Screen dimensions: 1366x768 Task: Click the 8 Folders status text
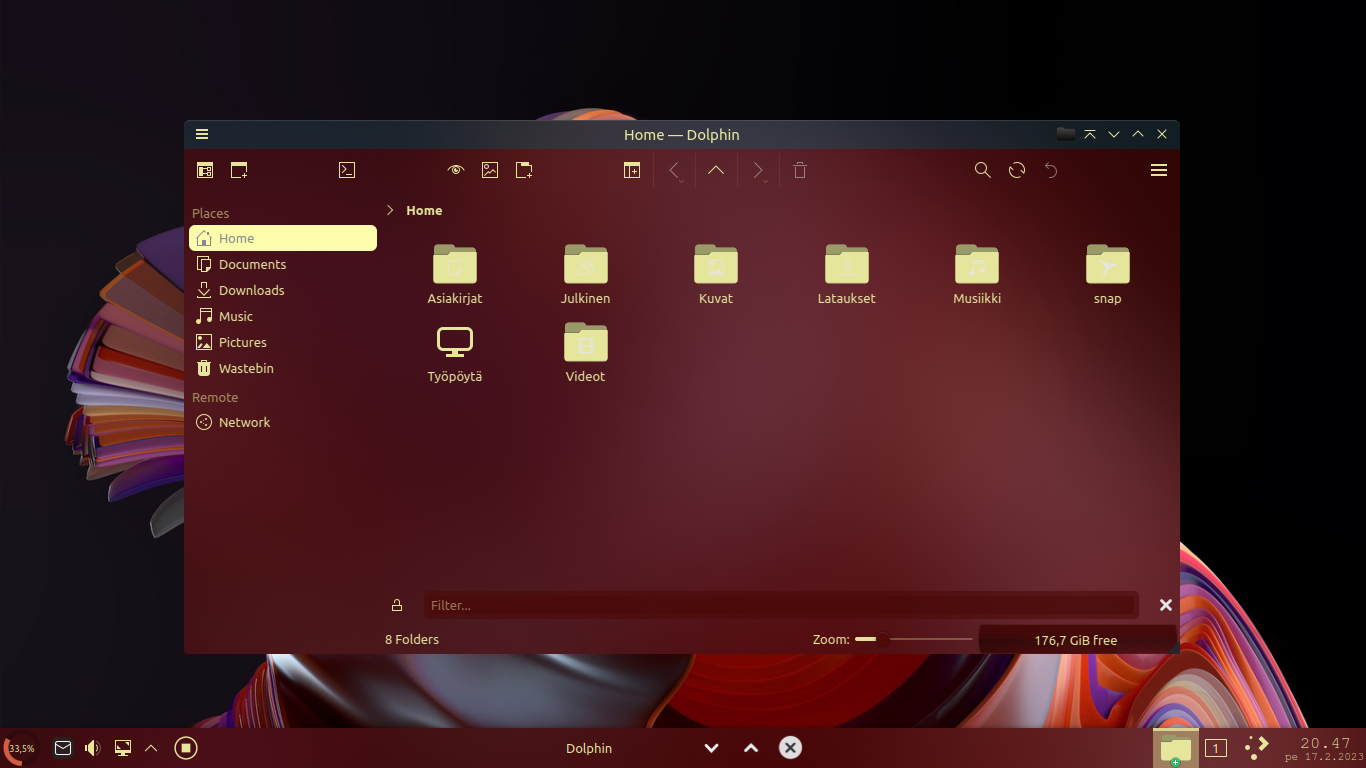coord(412,640)
